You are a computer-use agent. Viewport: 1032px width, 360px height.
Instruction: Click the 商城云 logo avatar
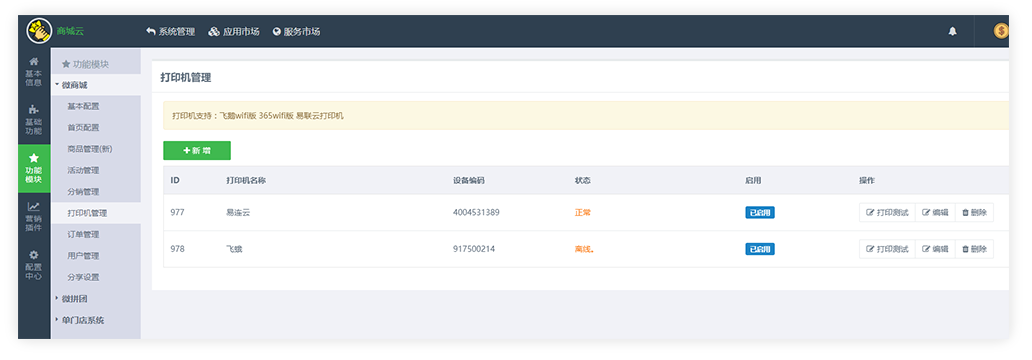click(39, 31)
